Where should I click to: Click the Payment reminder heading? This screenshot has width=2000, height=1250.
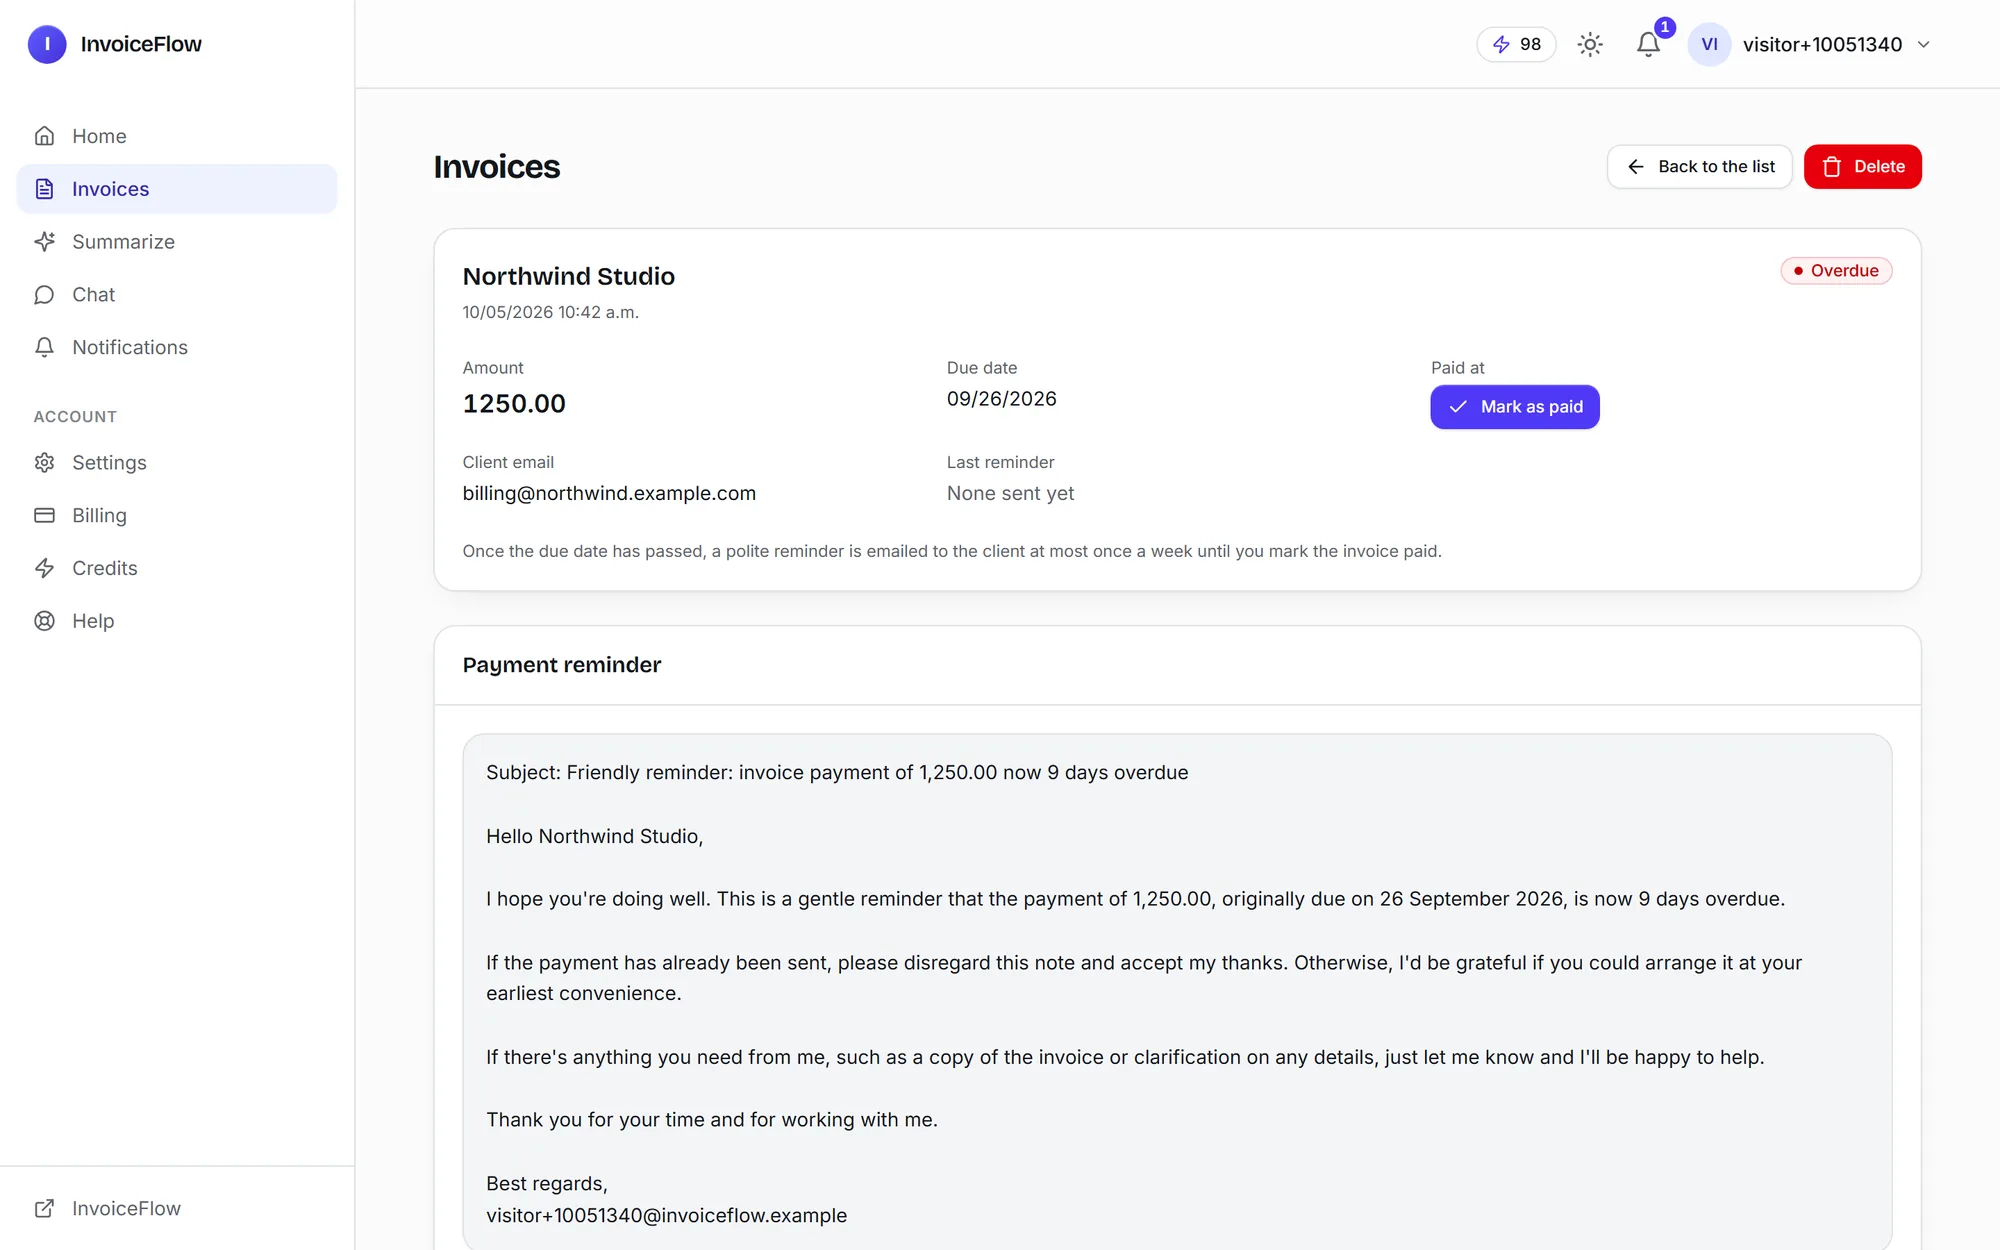pyautogui.click(x=561, y=665)
